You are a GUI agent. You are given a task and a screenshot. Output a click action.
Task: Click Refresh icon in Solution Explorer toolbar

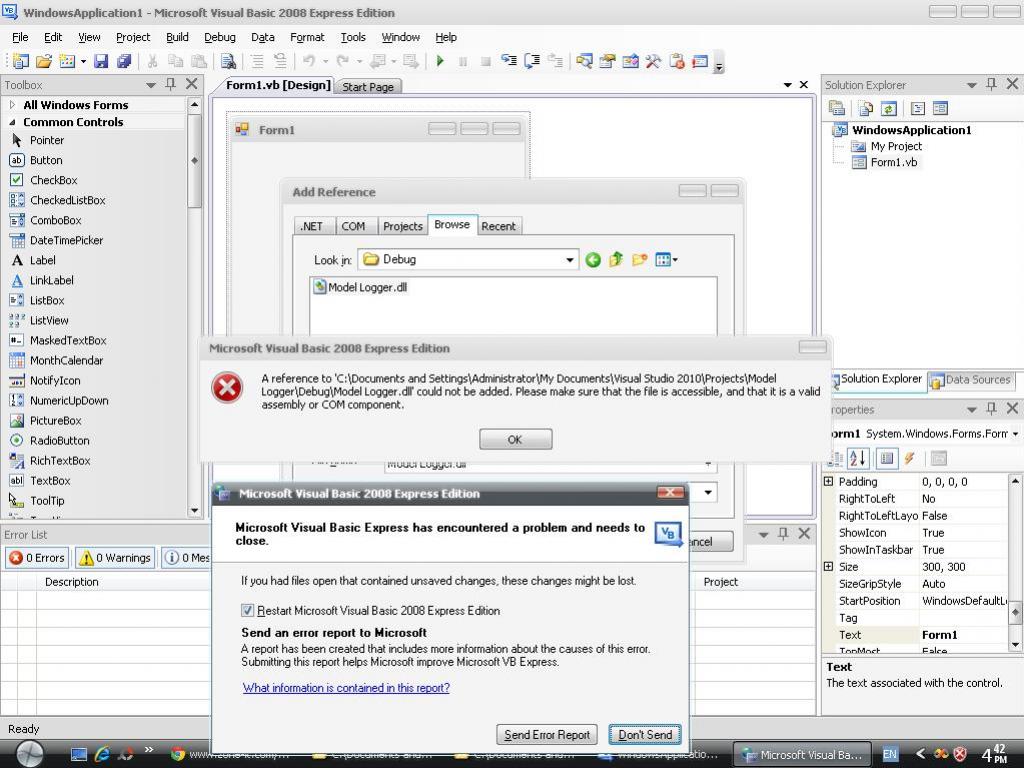pyautogui.click(x=889, y=108)
